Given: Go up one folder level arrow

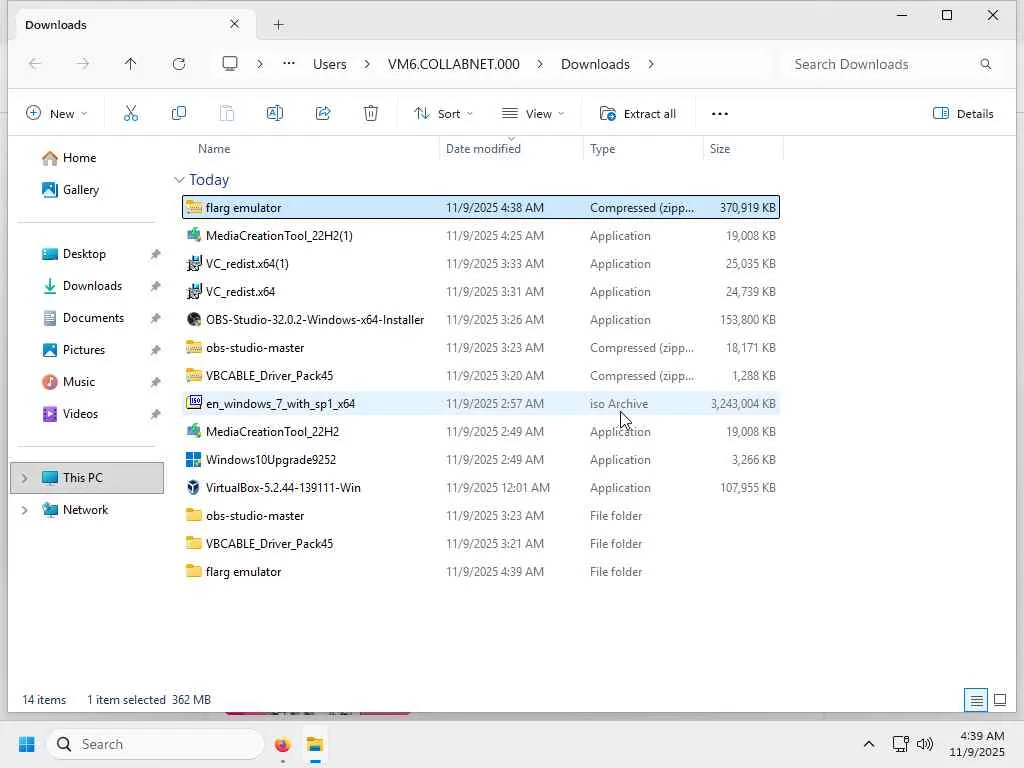Looking at the screenshot, I should click(x=131, y=64).
